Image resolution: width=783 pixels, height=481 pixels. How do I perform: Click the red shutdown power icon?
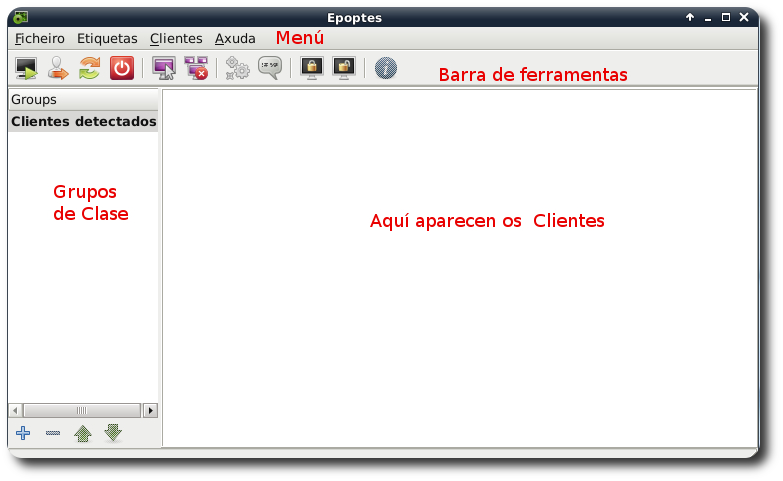121,68
